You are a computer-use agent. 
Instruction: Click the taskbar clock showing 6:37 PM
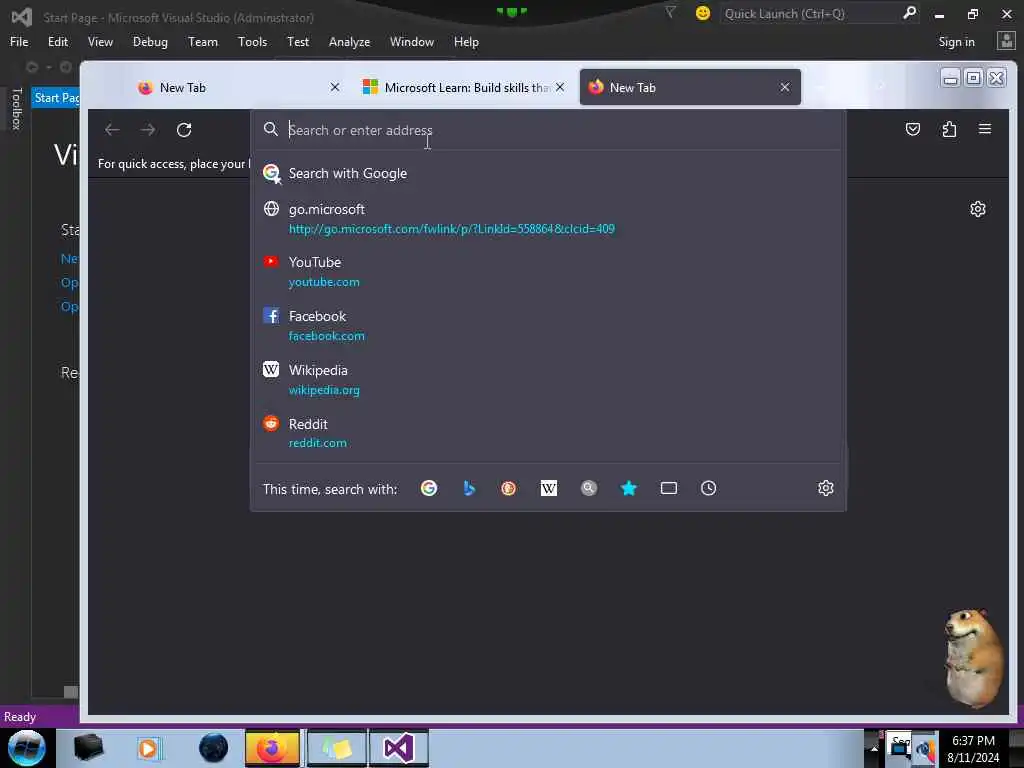click(973, 748)
